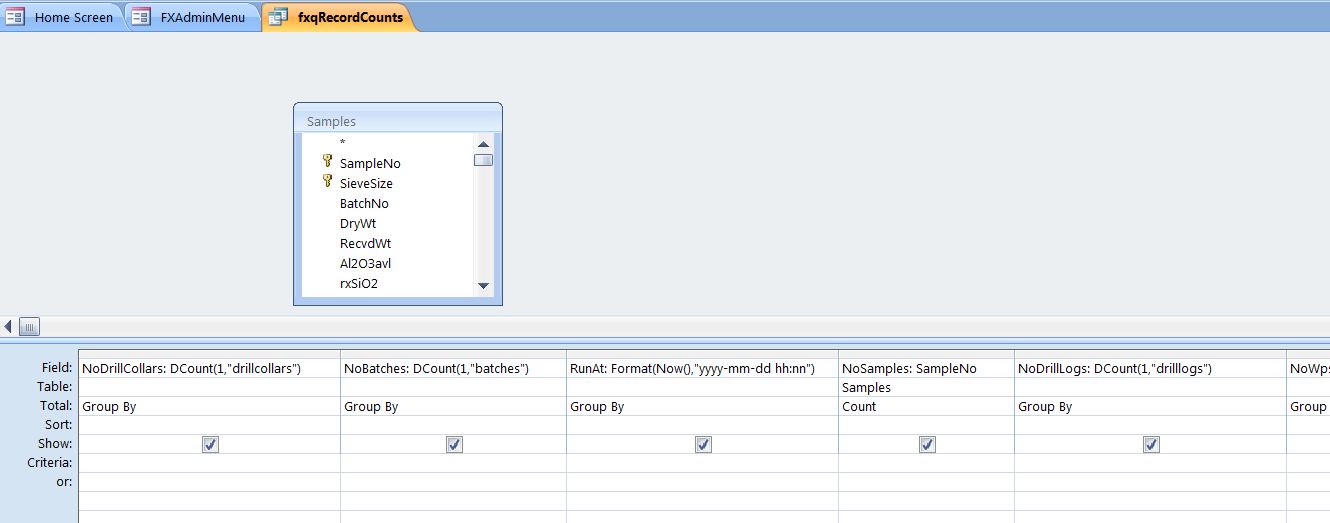Click the FXAdminMenu form icon
Screen dimensions: 1330x523
pyautogui.click(x=142, y=17)
